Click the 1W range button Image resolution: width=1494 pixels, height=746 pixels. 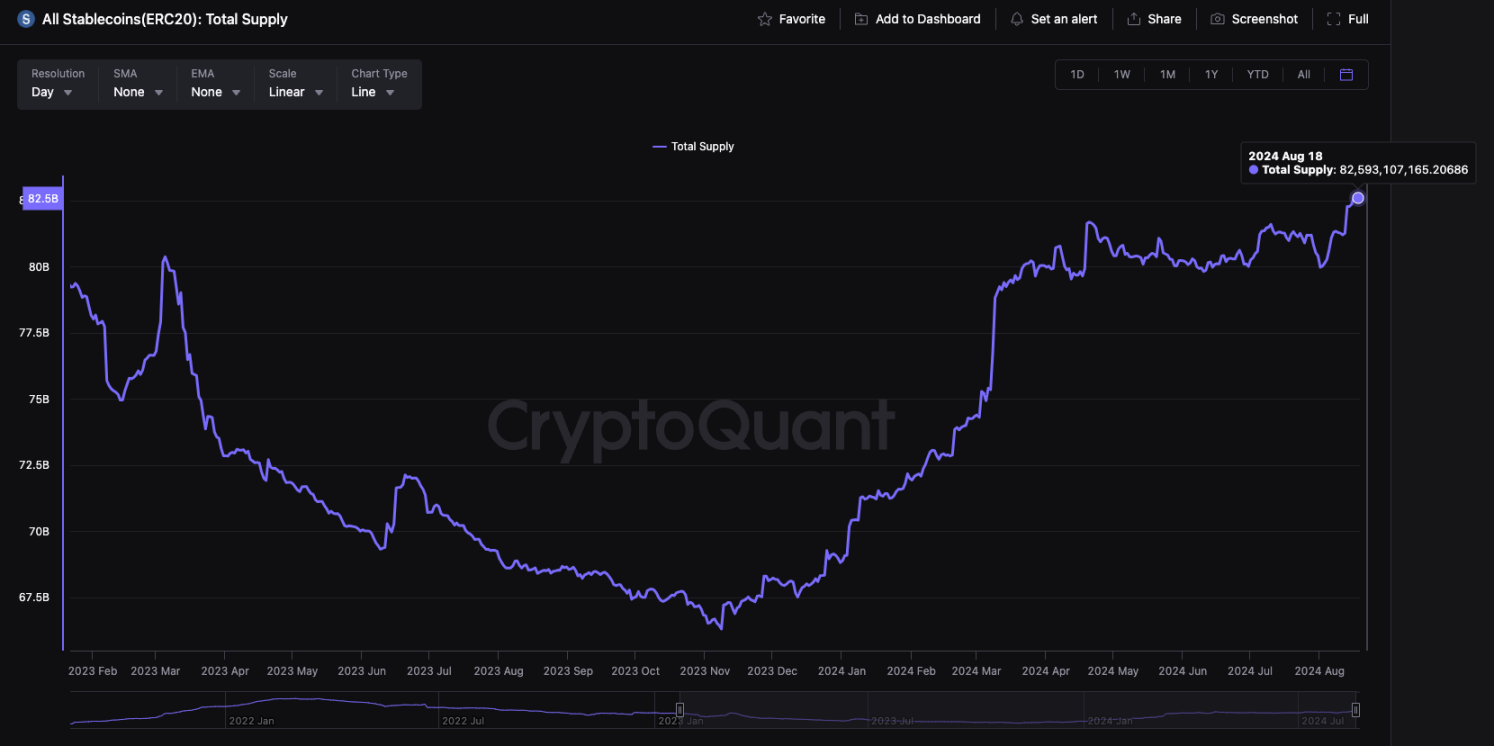1121,73
